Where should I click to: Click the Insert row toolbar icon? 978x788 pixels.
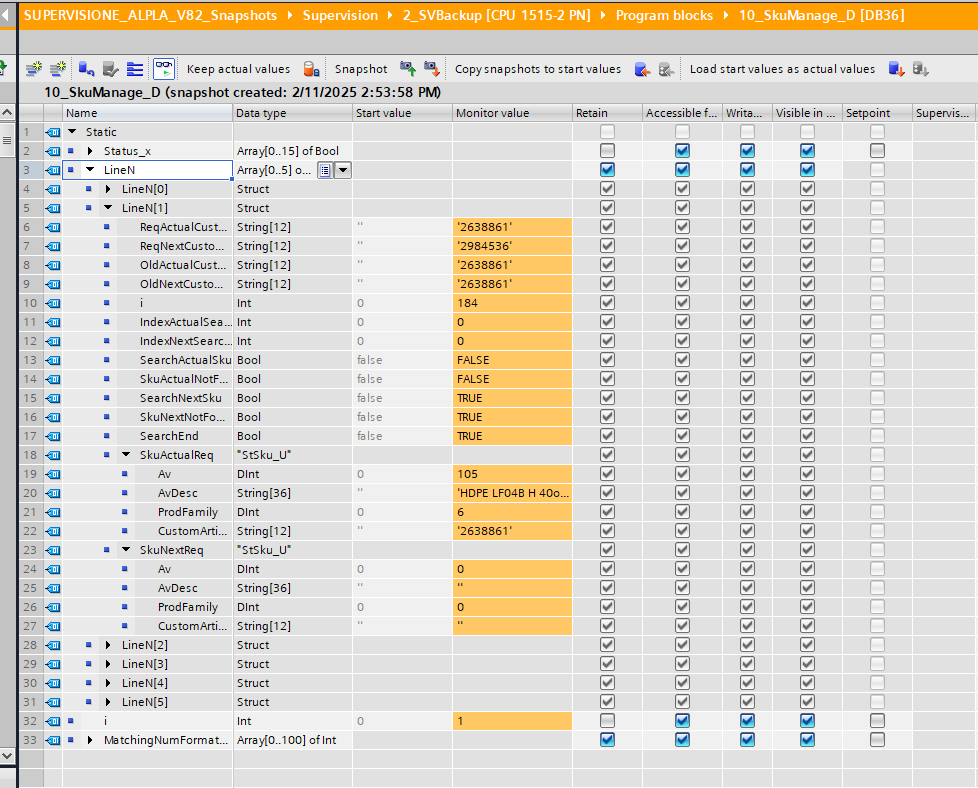coord(34,69)
